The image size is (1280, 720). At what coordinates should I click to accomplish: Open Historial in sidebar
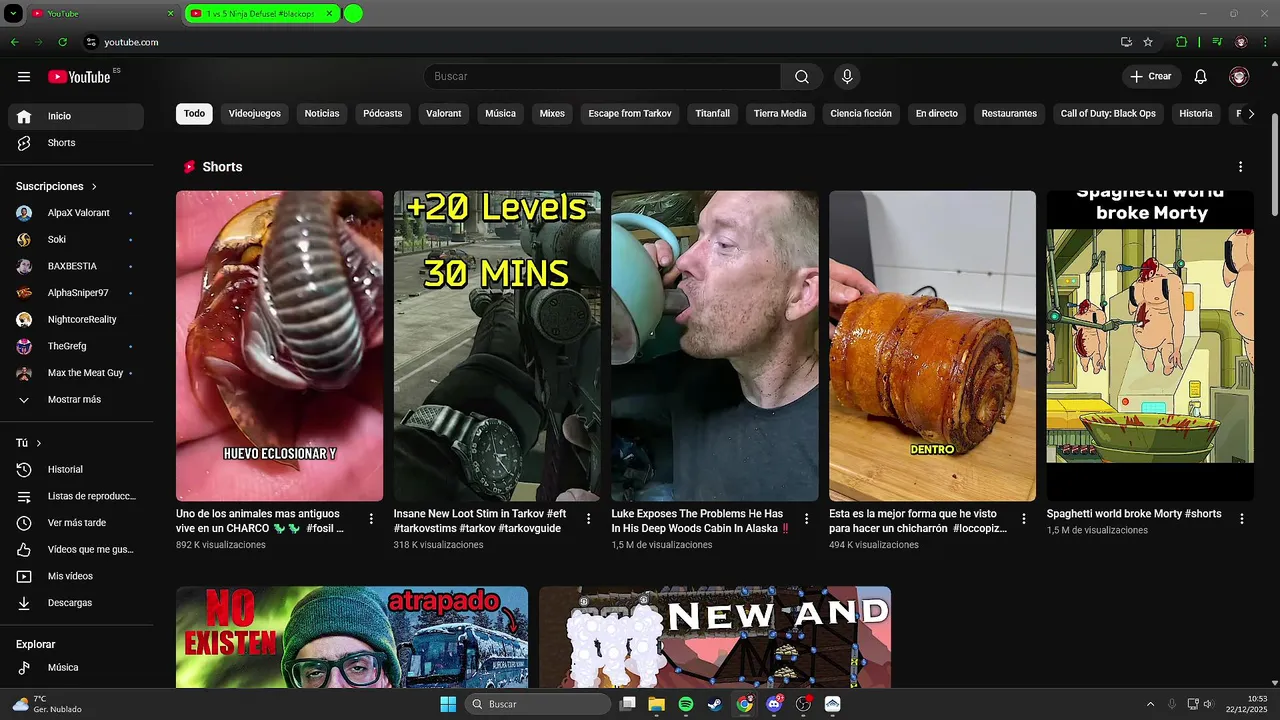[76, 470]
